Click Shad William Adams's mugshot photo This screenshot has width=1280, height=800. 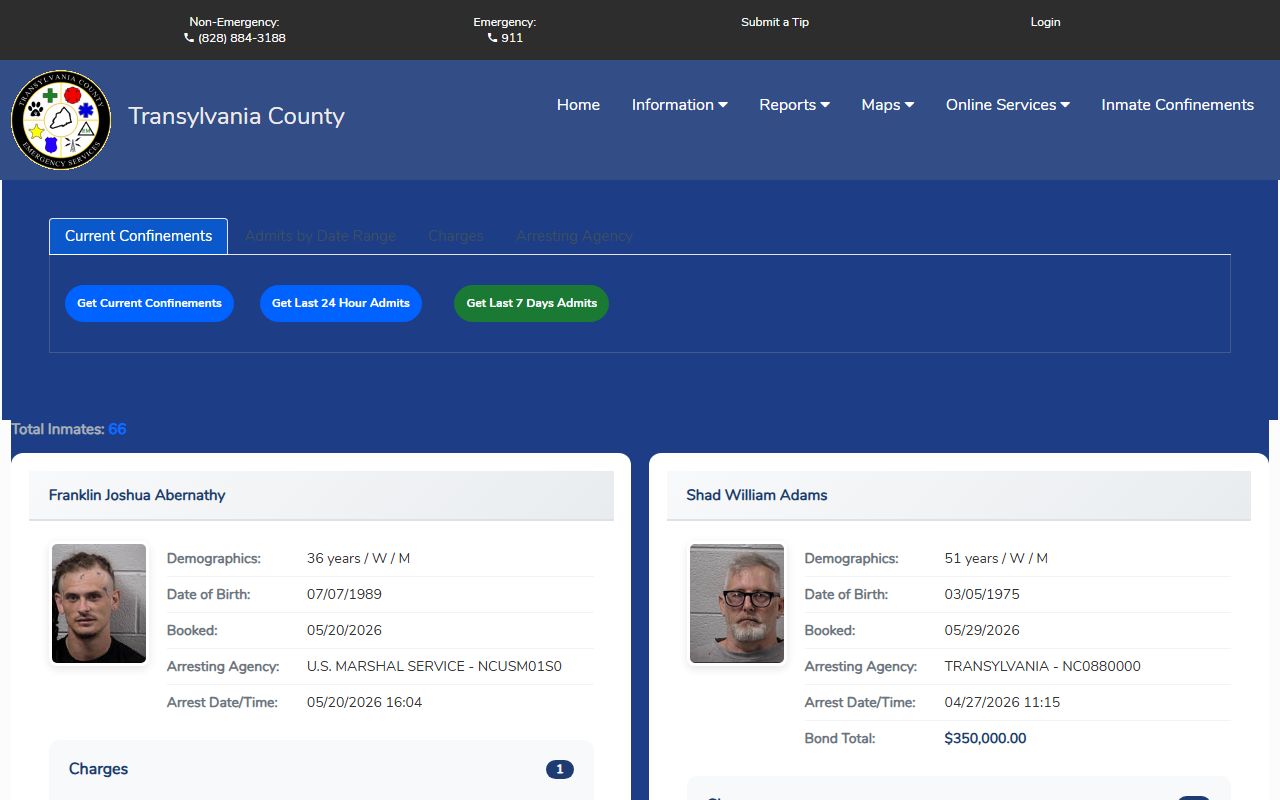[737, 603]
